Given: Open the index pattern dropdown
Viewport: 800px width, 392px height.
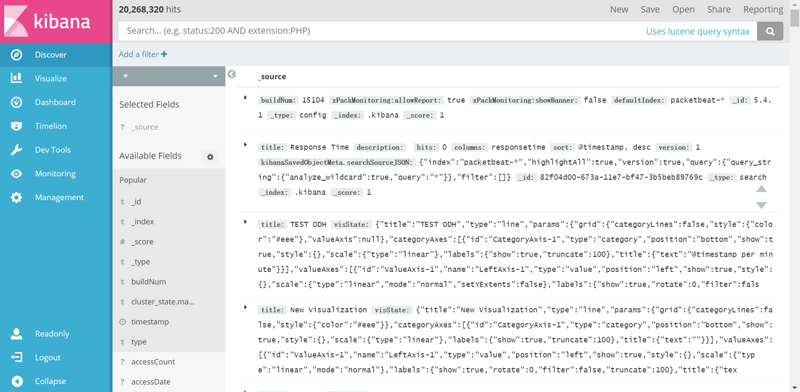Looking at the screenshot, I should tap(169, 76).
